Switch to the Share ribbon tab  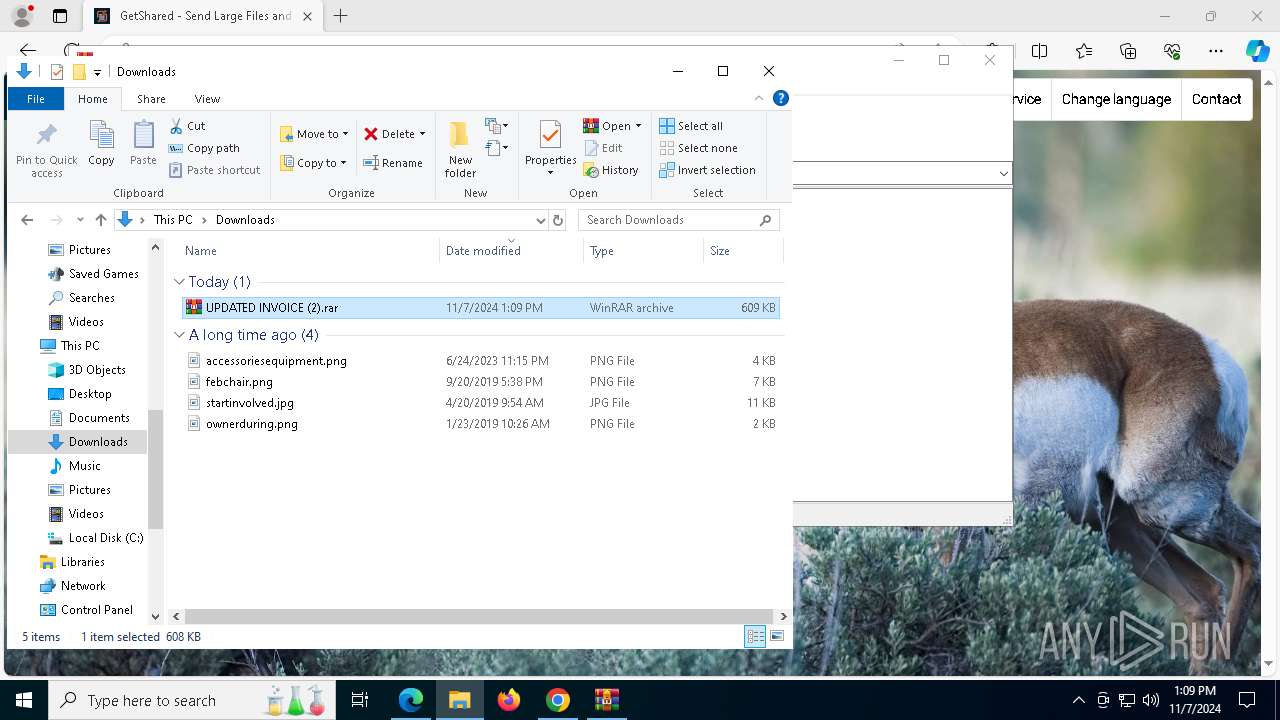point(151,99)
